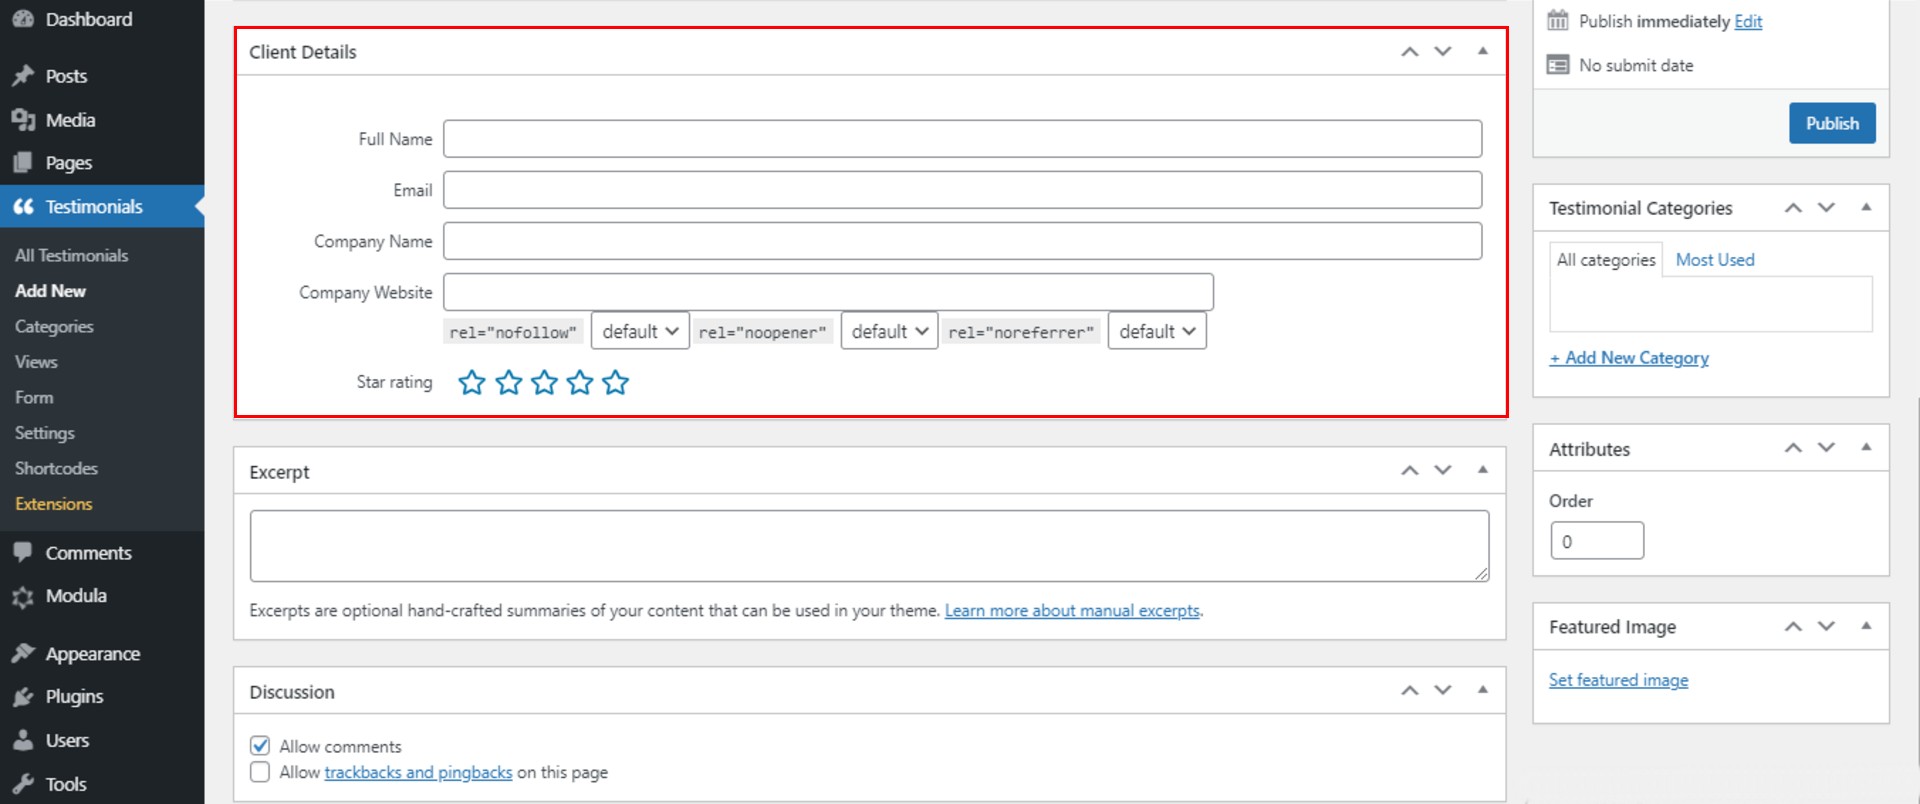Viewport: 1920px width, 804px height.
Task: Collapse the Excerpt panel
Action: tap(1483, 470)
